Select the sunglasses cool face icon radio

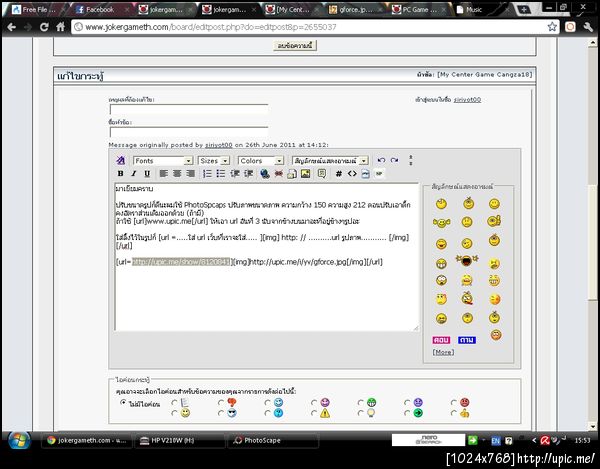coord(221,413)
